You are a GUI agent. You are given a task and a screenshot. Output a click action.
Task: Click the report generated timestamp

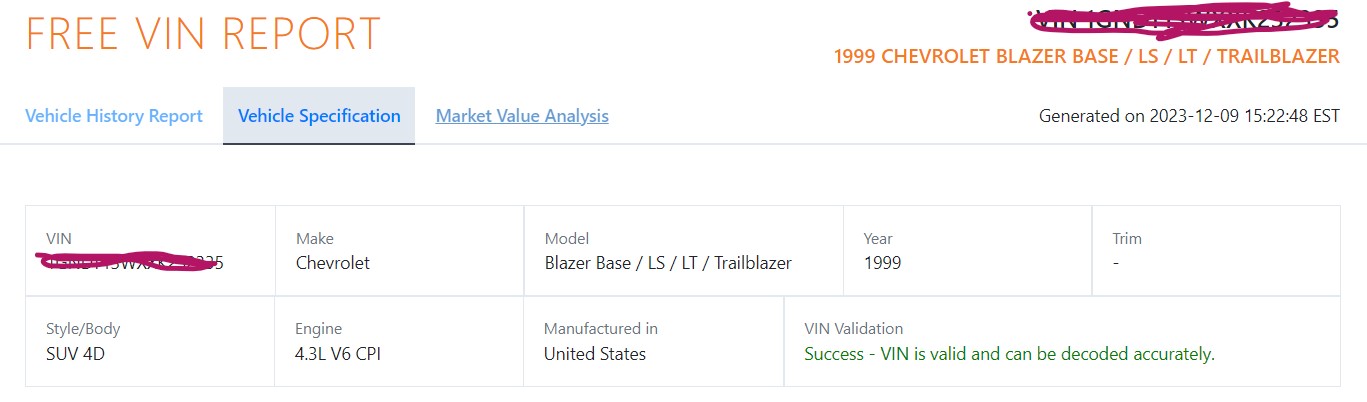pyautogui.click(x=1189, y=116)
